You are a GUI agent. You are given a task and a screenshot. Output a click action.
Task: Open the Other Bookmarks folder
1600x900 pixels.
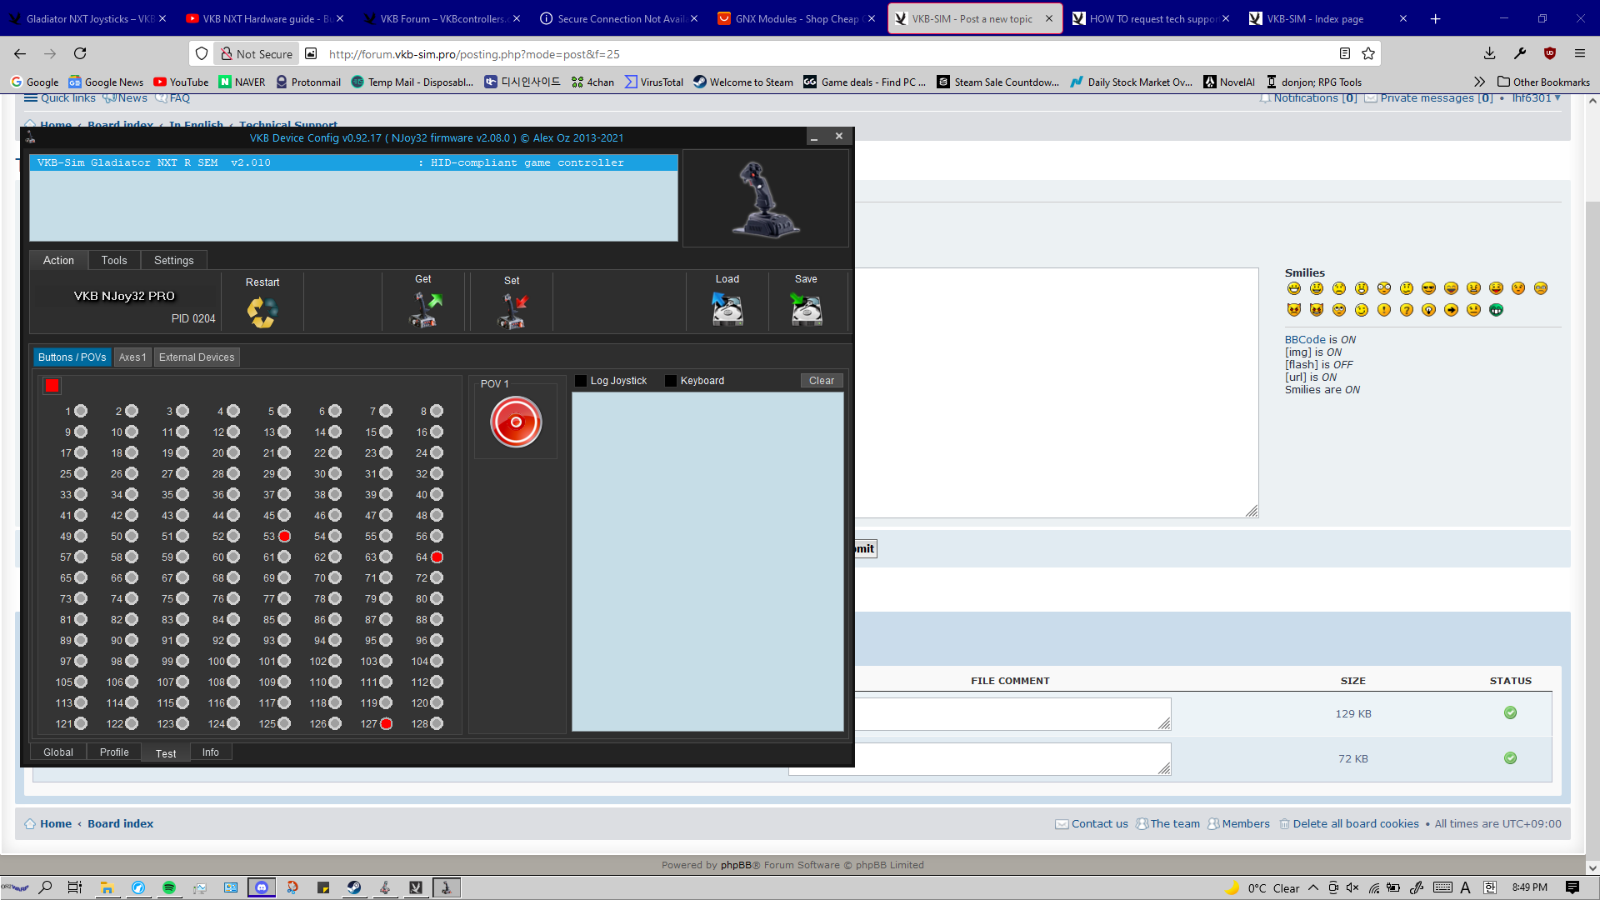1543,82
